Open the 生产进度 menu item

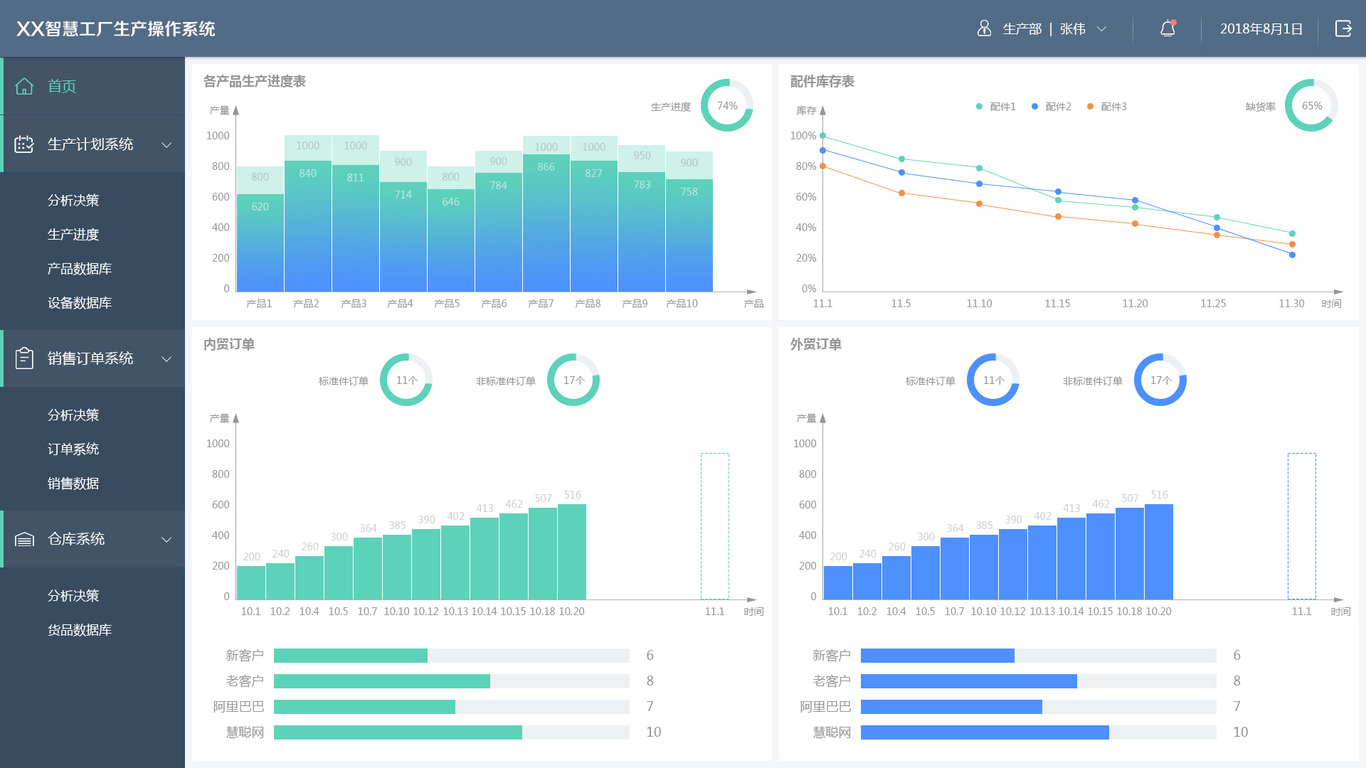73,234
